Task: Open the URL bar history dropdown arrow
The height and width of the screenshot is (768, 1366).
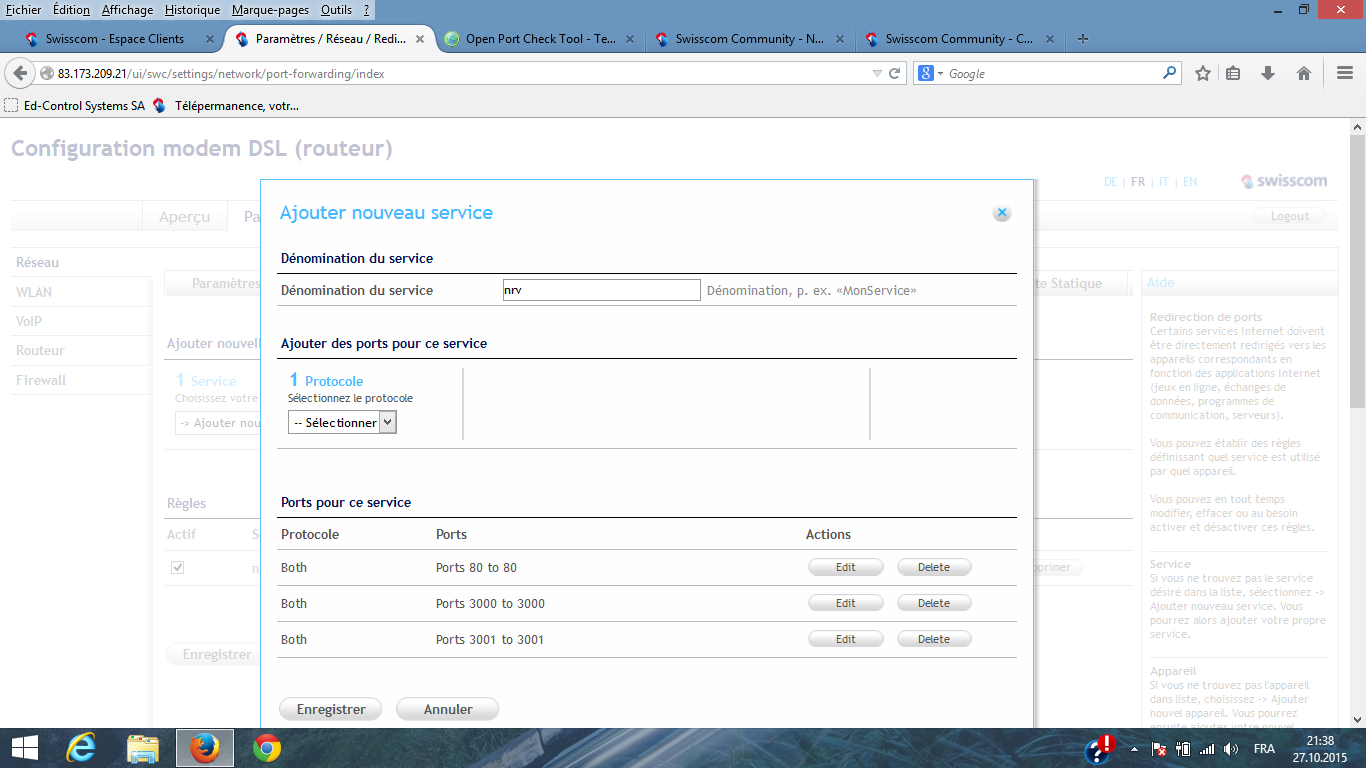Action: 877,73
